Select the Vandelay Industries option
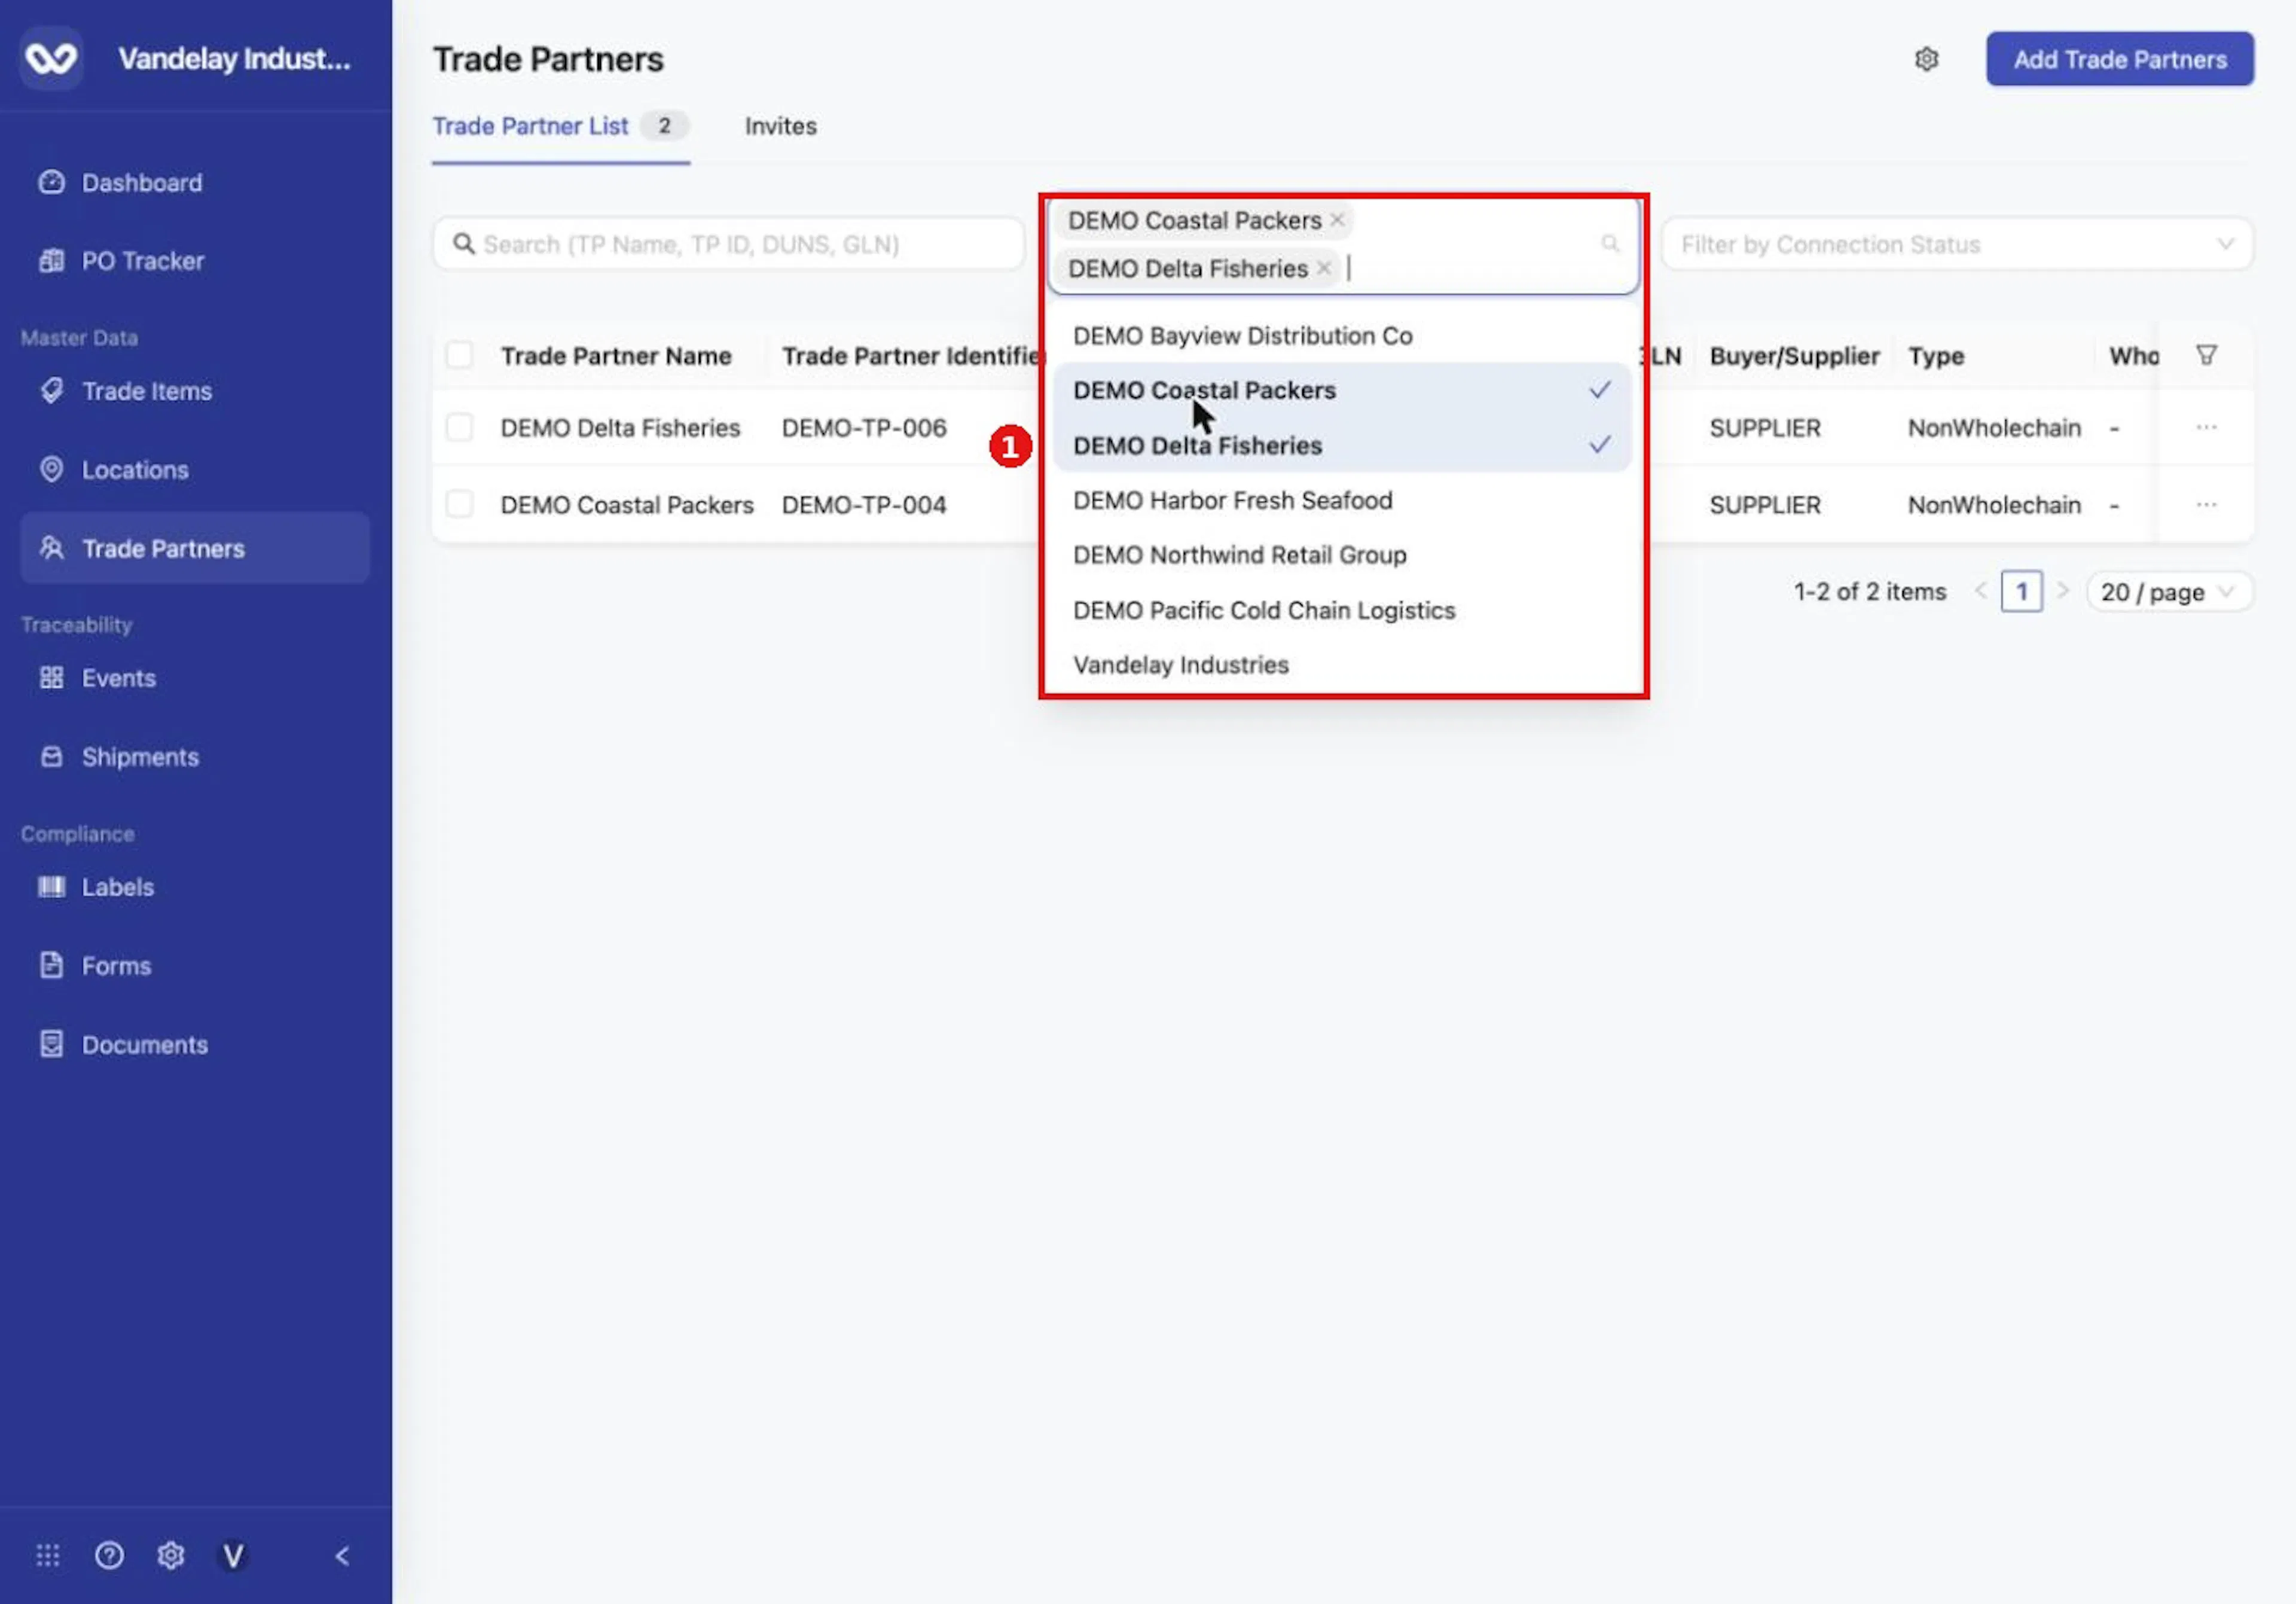The image size is (2296, 1604). [x=1342, y=664]
